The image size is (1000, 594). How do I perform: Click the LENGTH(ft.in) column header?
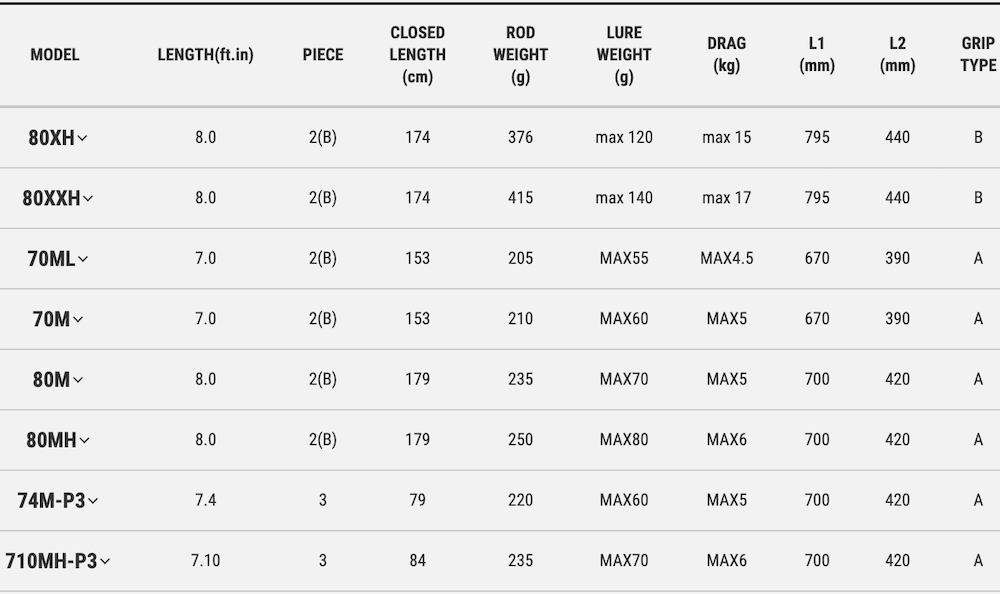coord(205,55)
